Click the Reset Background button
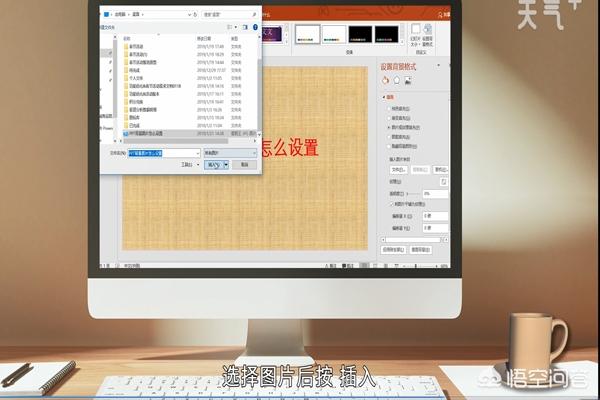600x400 pixels. tap(421, 250)
